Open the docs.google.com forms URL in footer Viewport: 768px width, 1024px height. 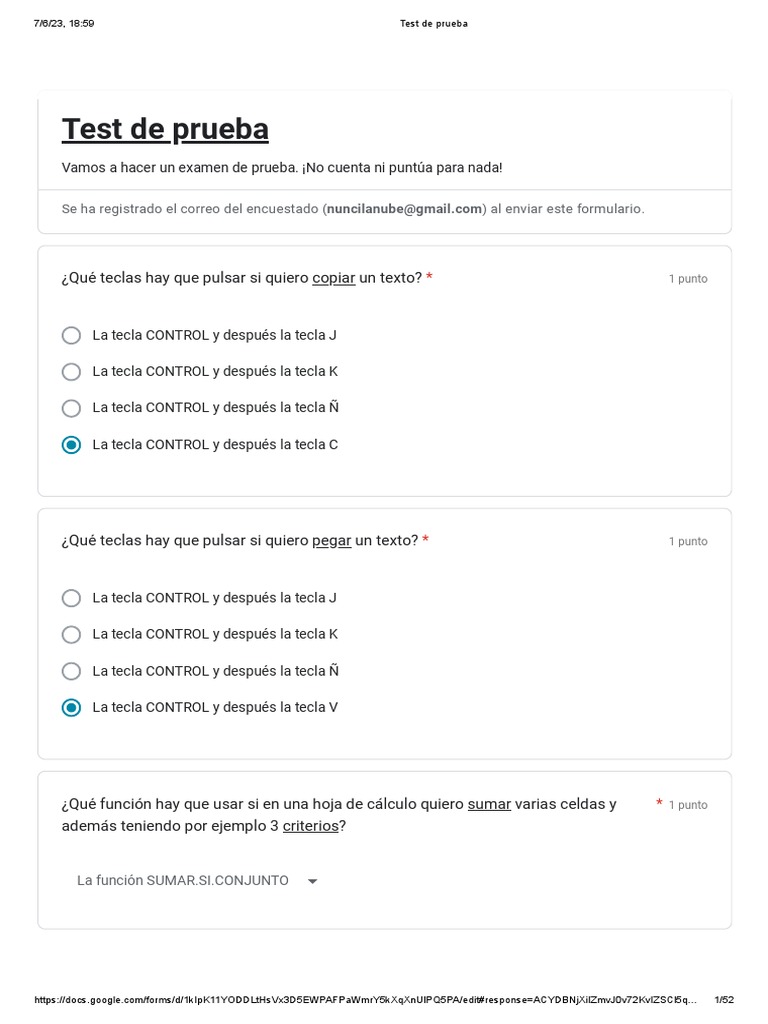click(x=365, y=1000)
